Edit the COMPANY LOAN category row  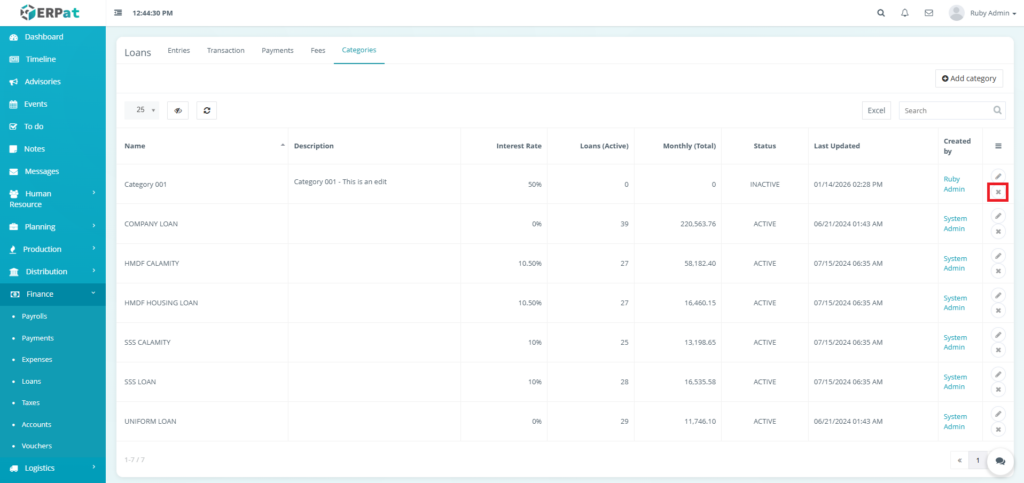[x=997, y=216]
